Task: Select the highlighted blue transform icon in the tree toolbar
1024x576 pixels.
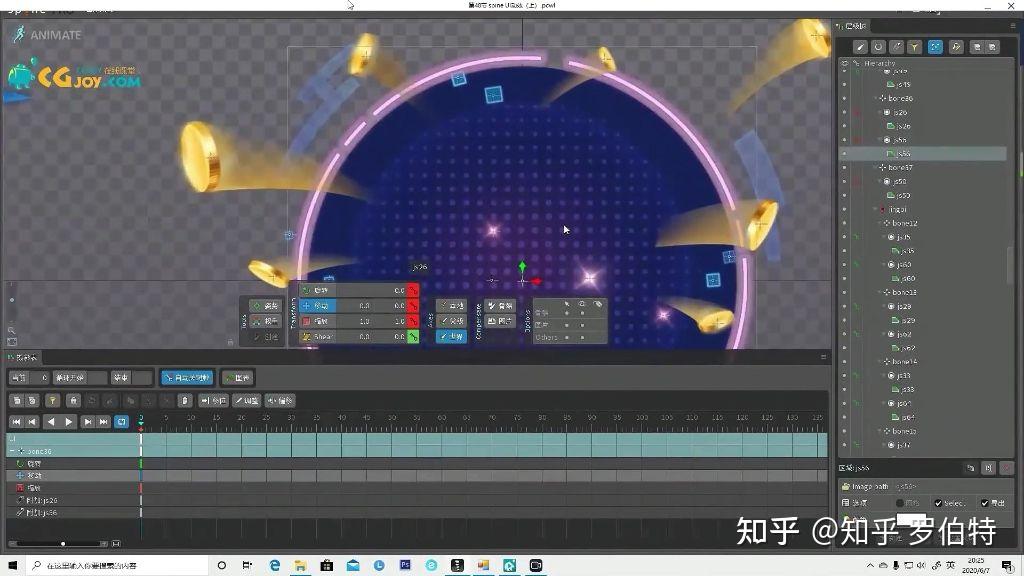Action: (935, 46)
